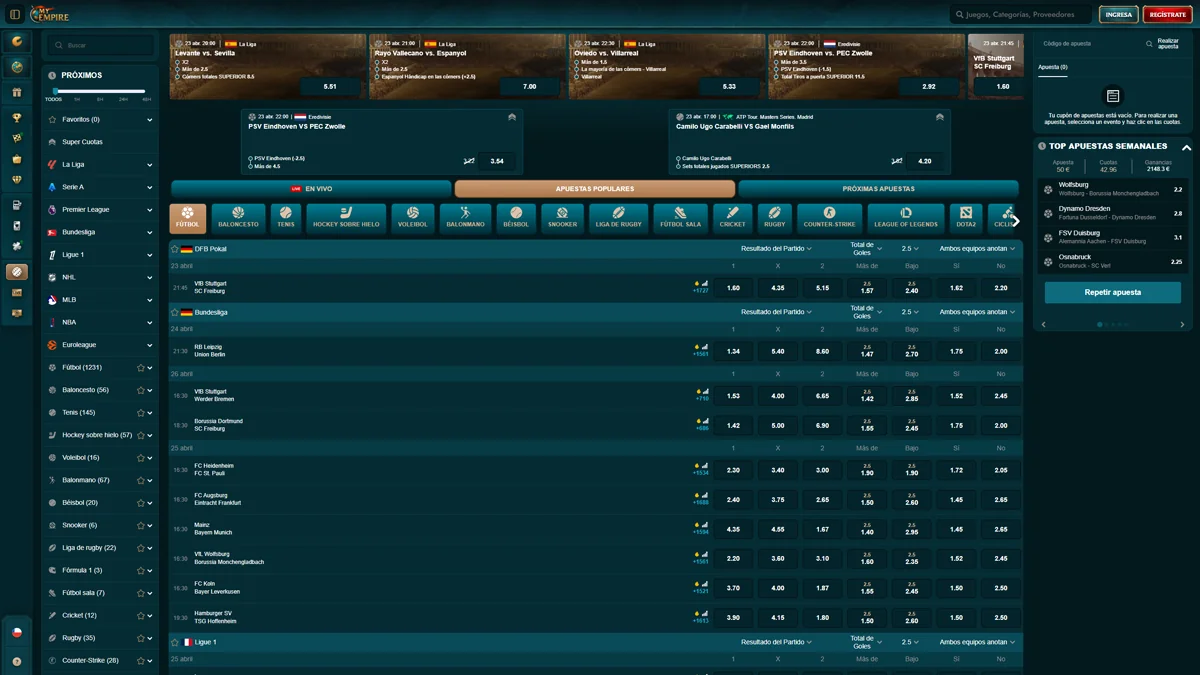Viewport: 1200px width, 675px height.
Task: Open the trophy icon in the left rail
Action: (x=16, y=117)
